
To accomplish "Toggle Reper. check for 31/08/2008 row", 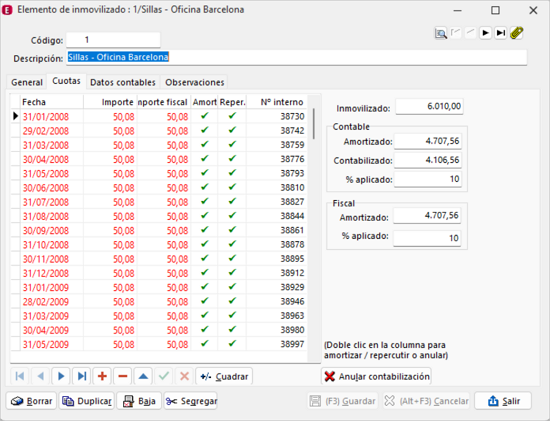I will coord(232,215).
